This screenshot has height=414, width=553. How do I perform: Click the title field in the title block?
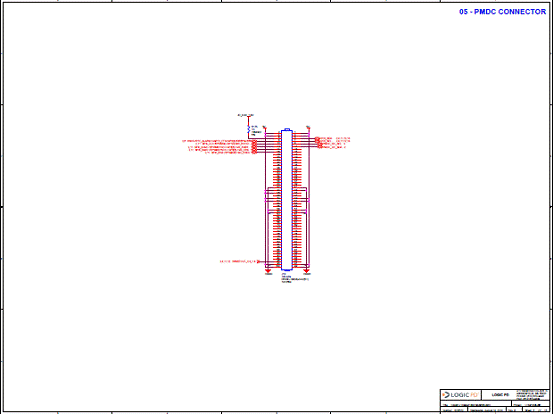click(x=476, y=405)
